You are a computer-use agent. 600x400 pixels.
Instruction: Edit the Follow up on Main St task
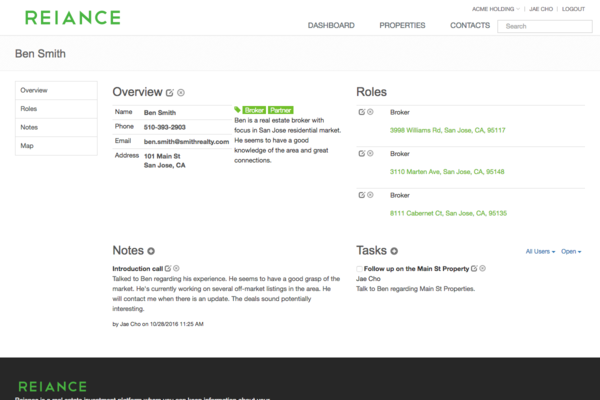pyautogui.click(x=474, y=269)
